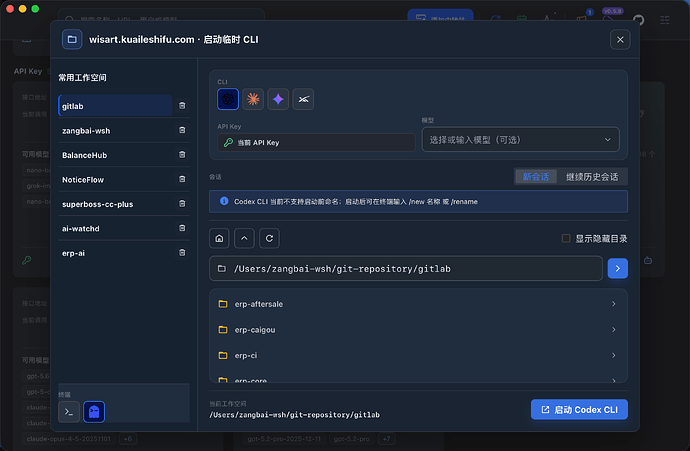
Task: Select the zangbai-wsh workspace
Action: 115,131
